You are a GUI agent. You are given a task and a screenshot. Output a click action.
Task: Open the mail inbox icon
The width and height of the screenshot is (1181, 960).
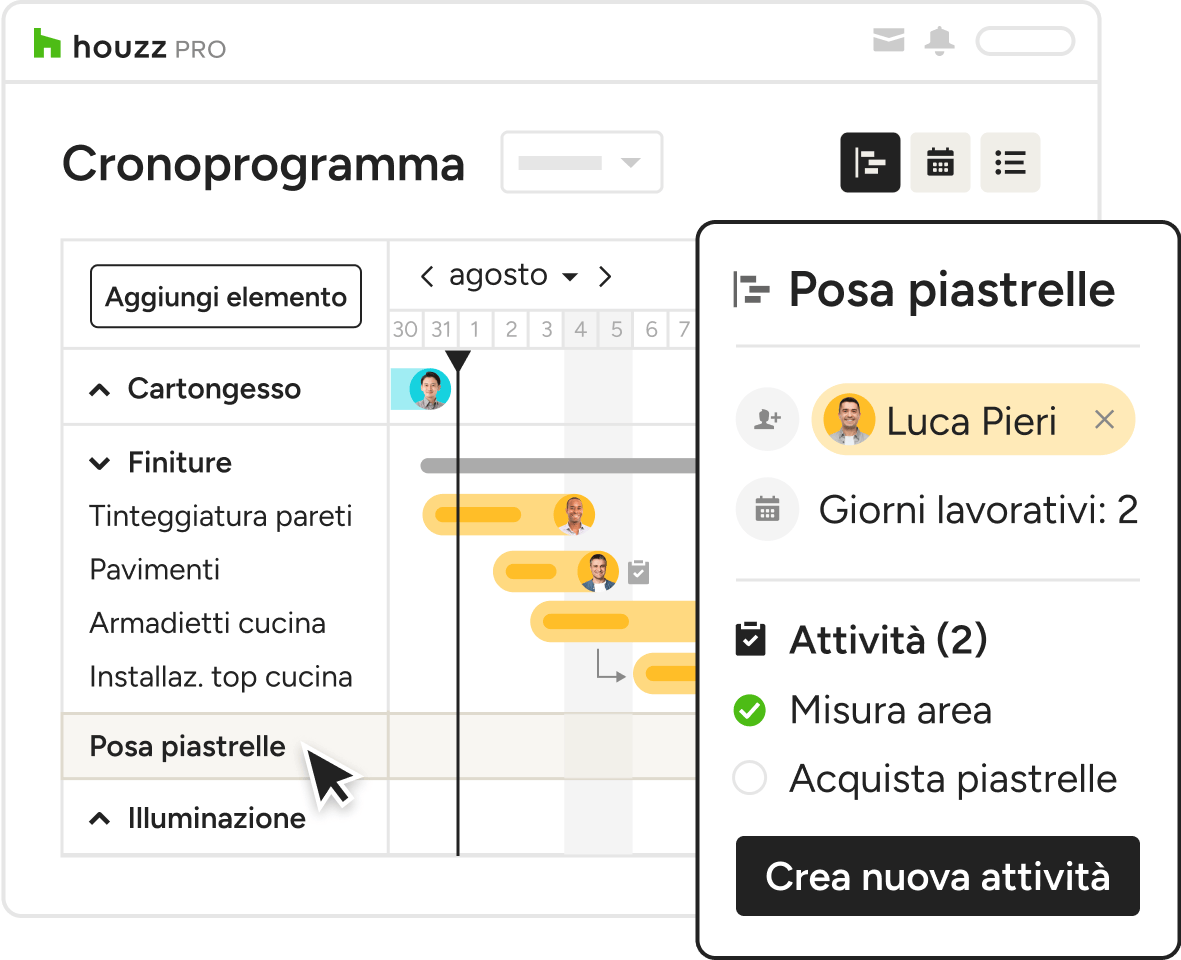tap(888, 41)
